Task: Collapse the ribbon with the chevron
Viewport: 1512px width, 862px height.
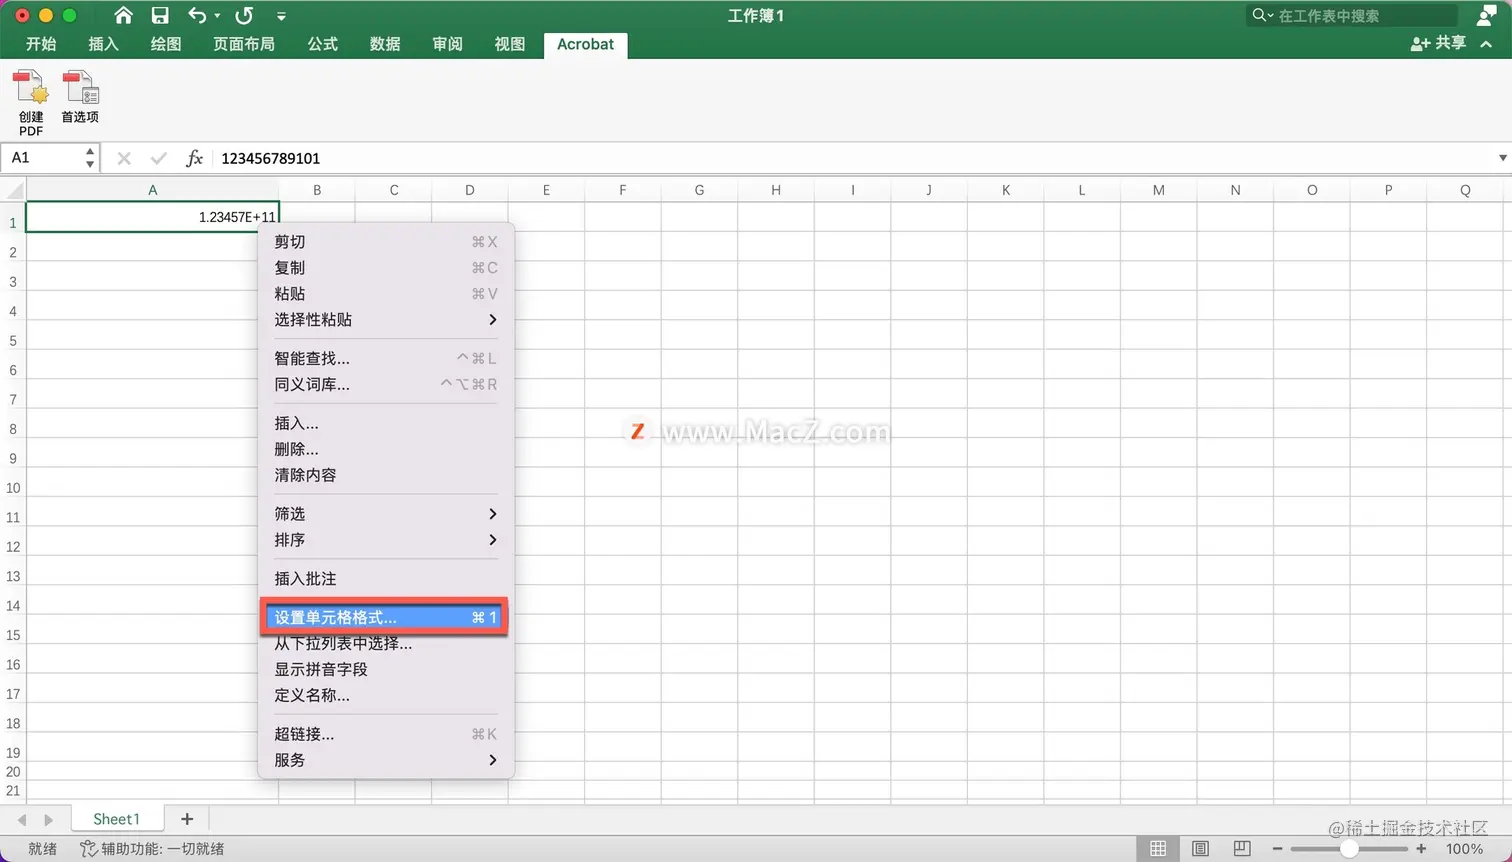Action: [x=1487, y=44]
